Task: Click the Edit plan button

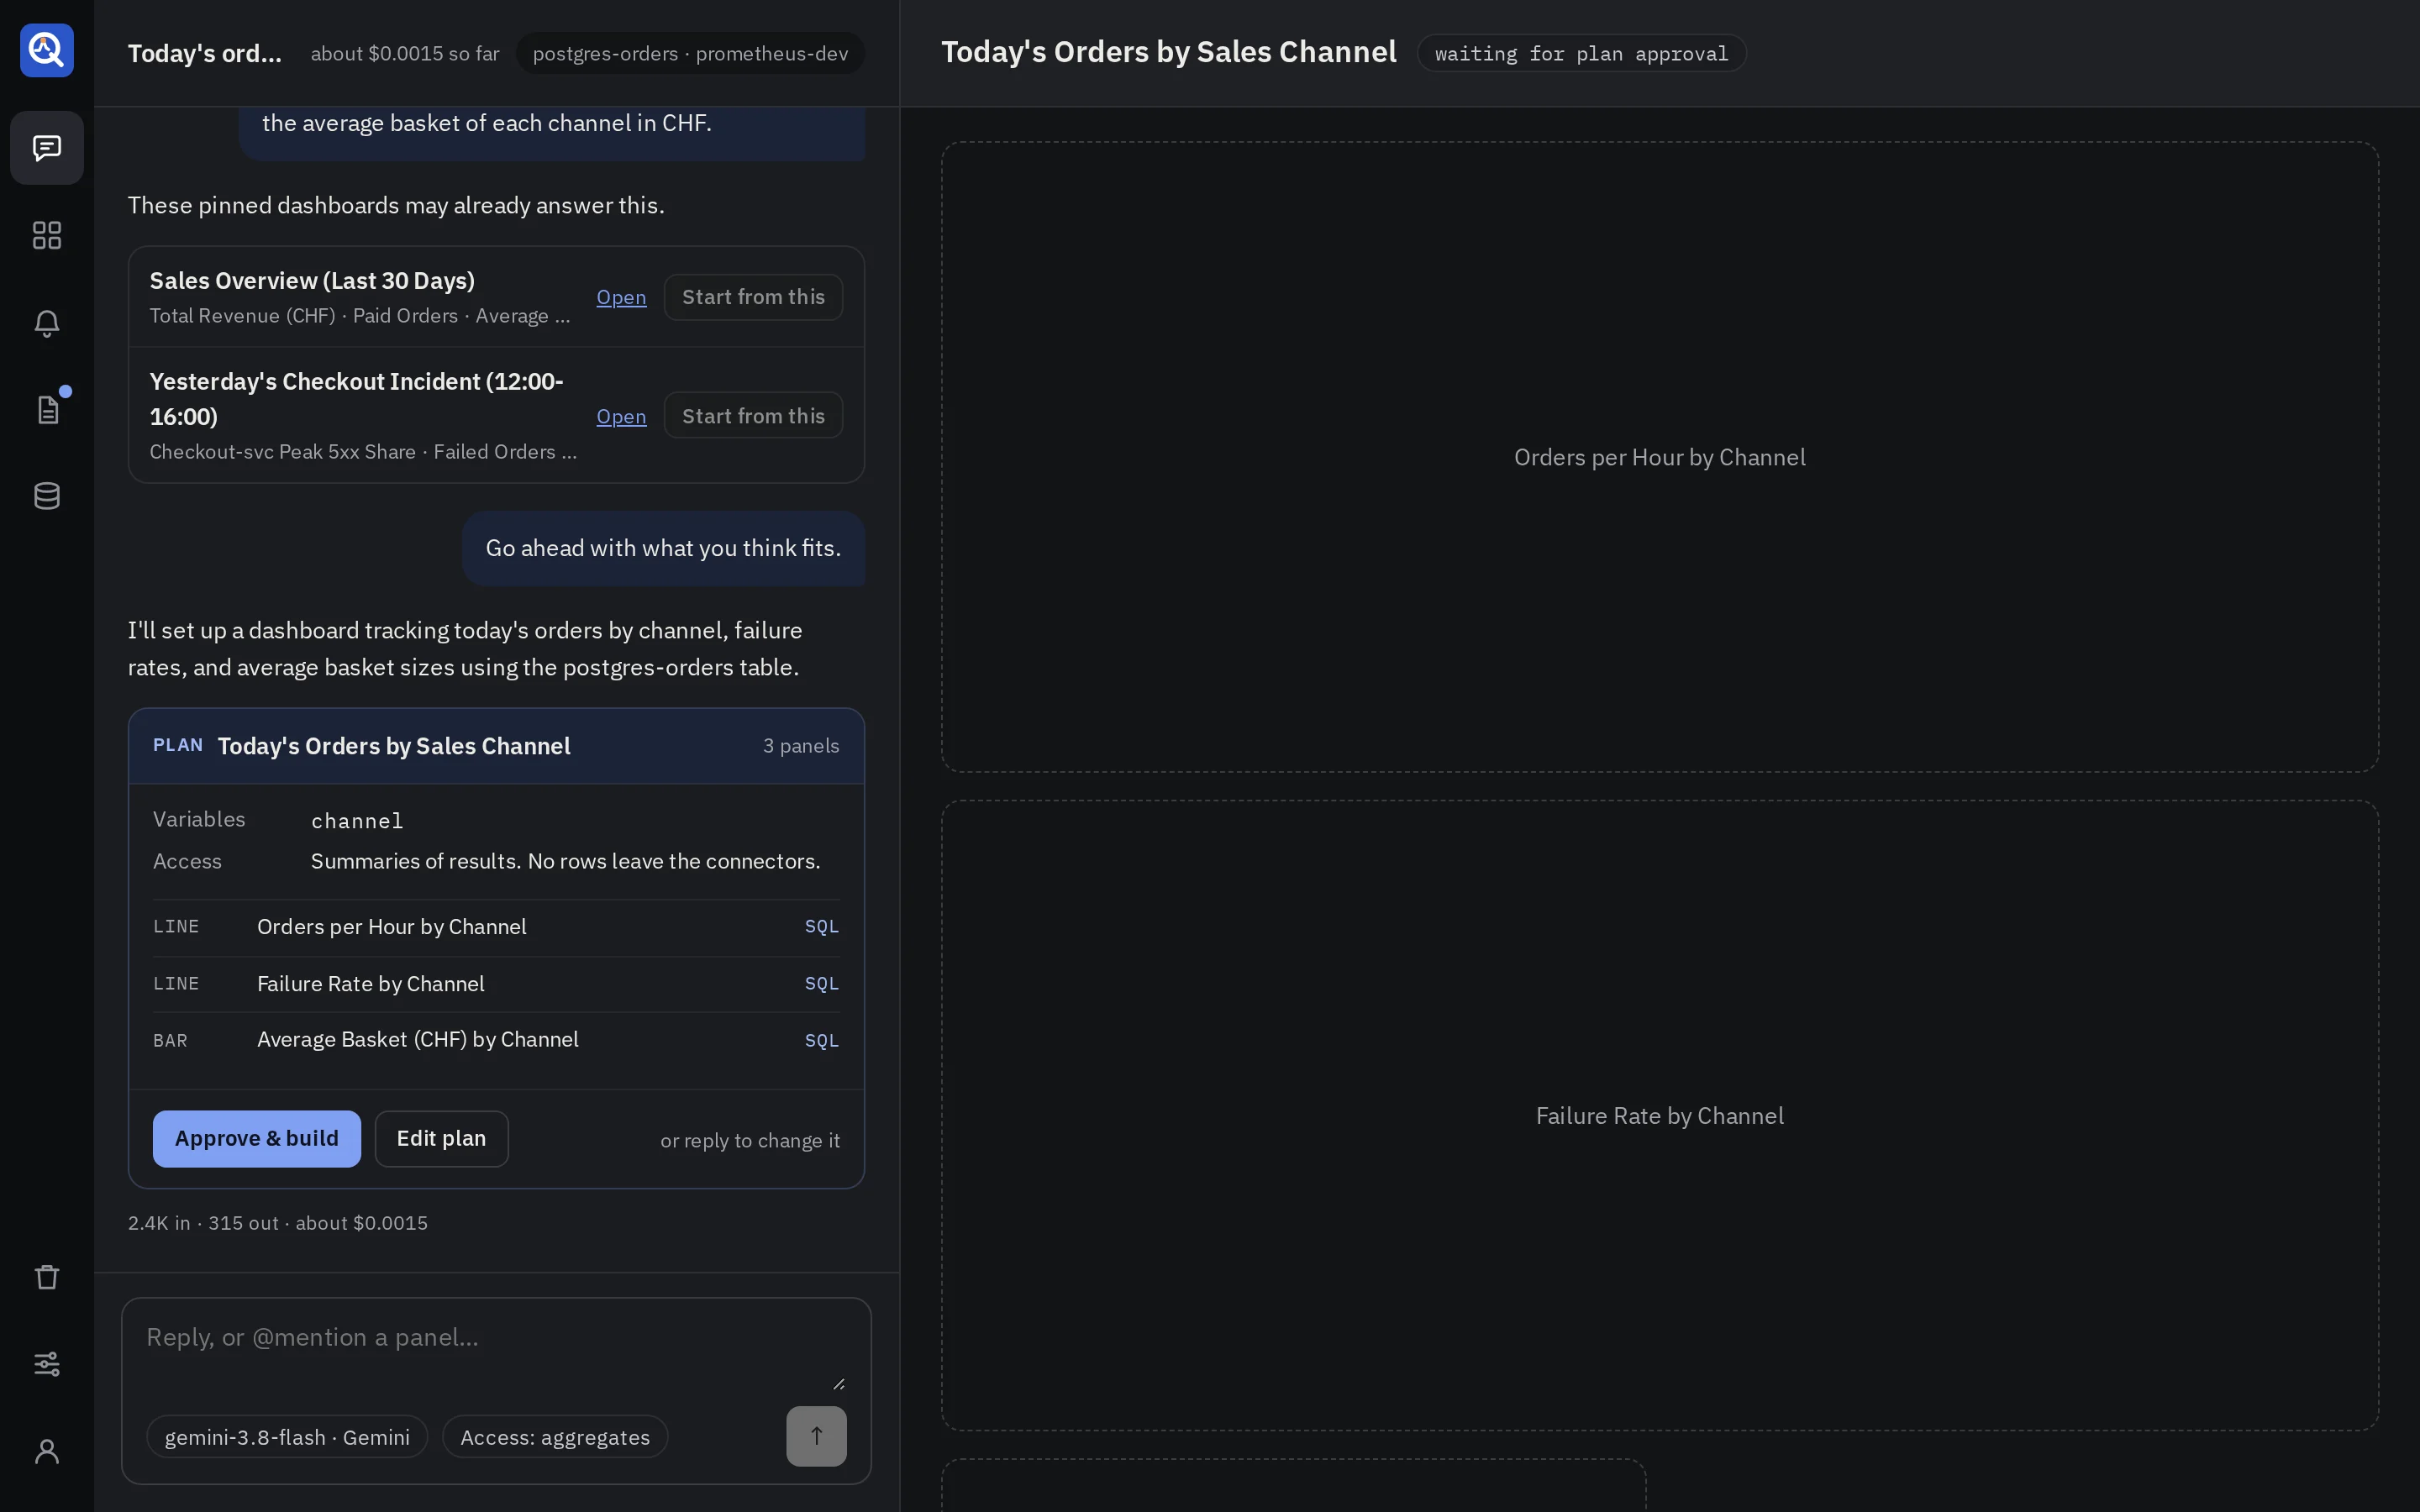Action: [x=441, y=1139]
